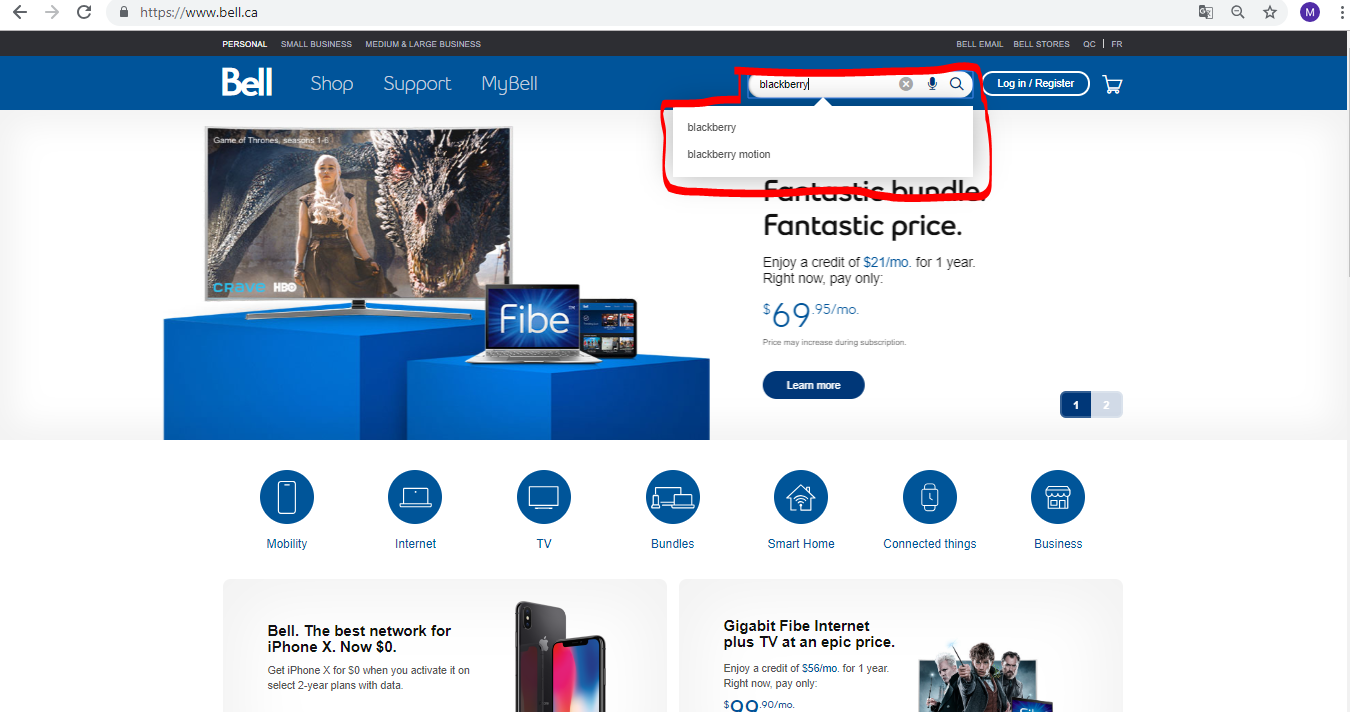This screenshot has height=712, width=1350.
Task: Open the Chrome profile avatar M
Action: [1309, 13]
